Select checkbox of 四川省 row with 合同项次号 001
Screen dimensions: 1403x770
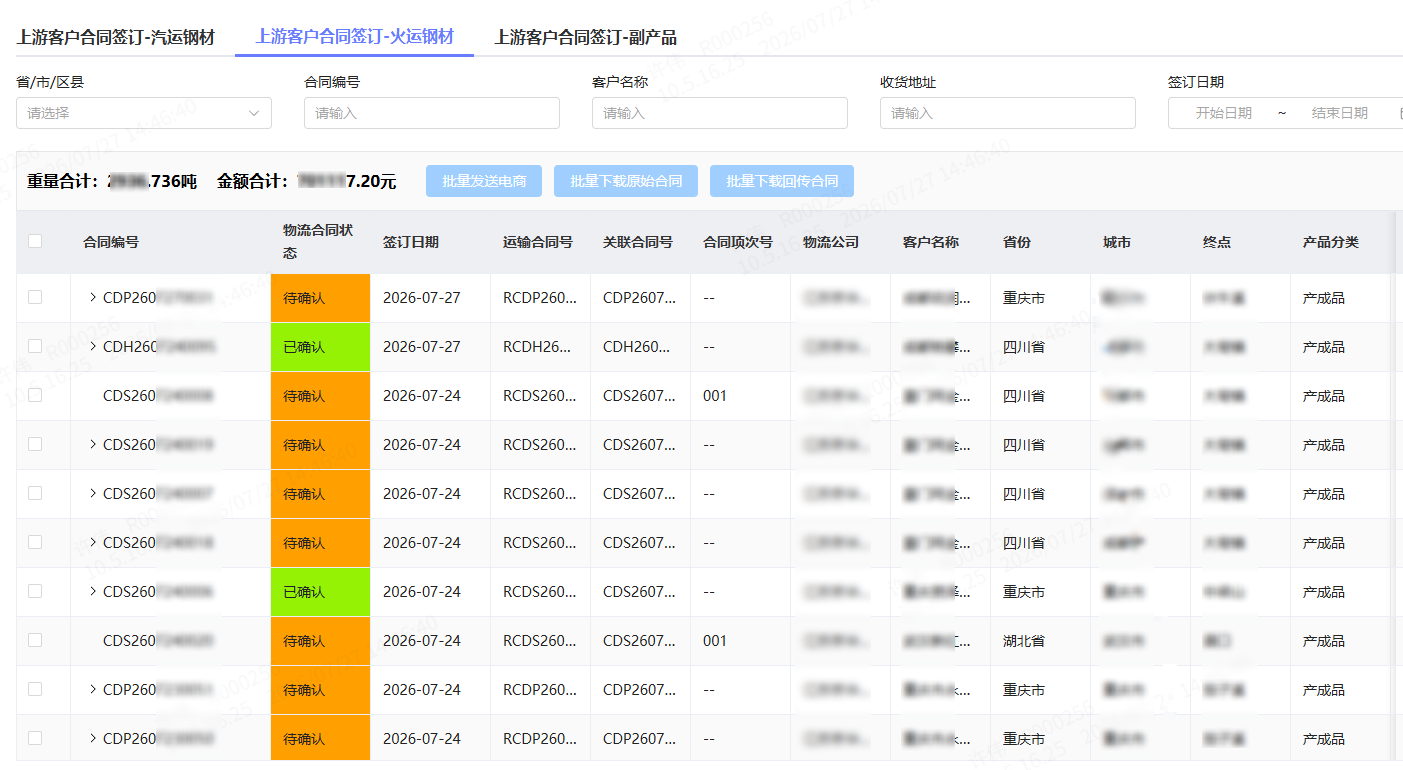pyautogui.click(x=35, y=395)
